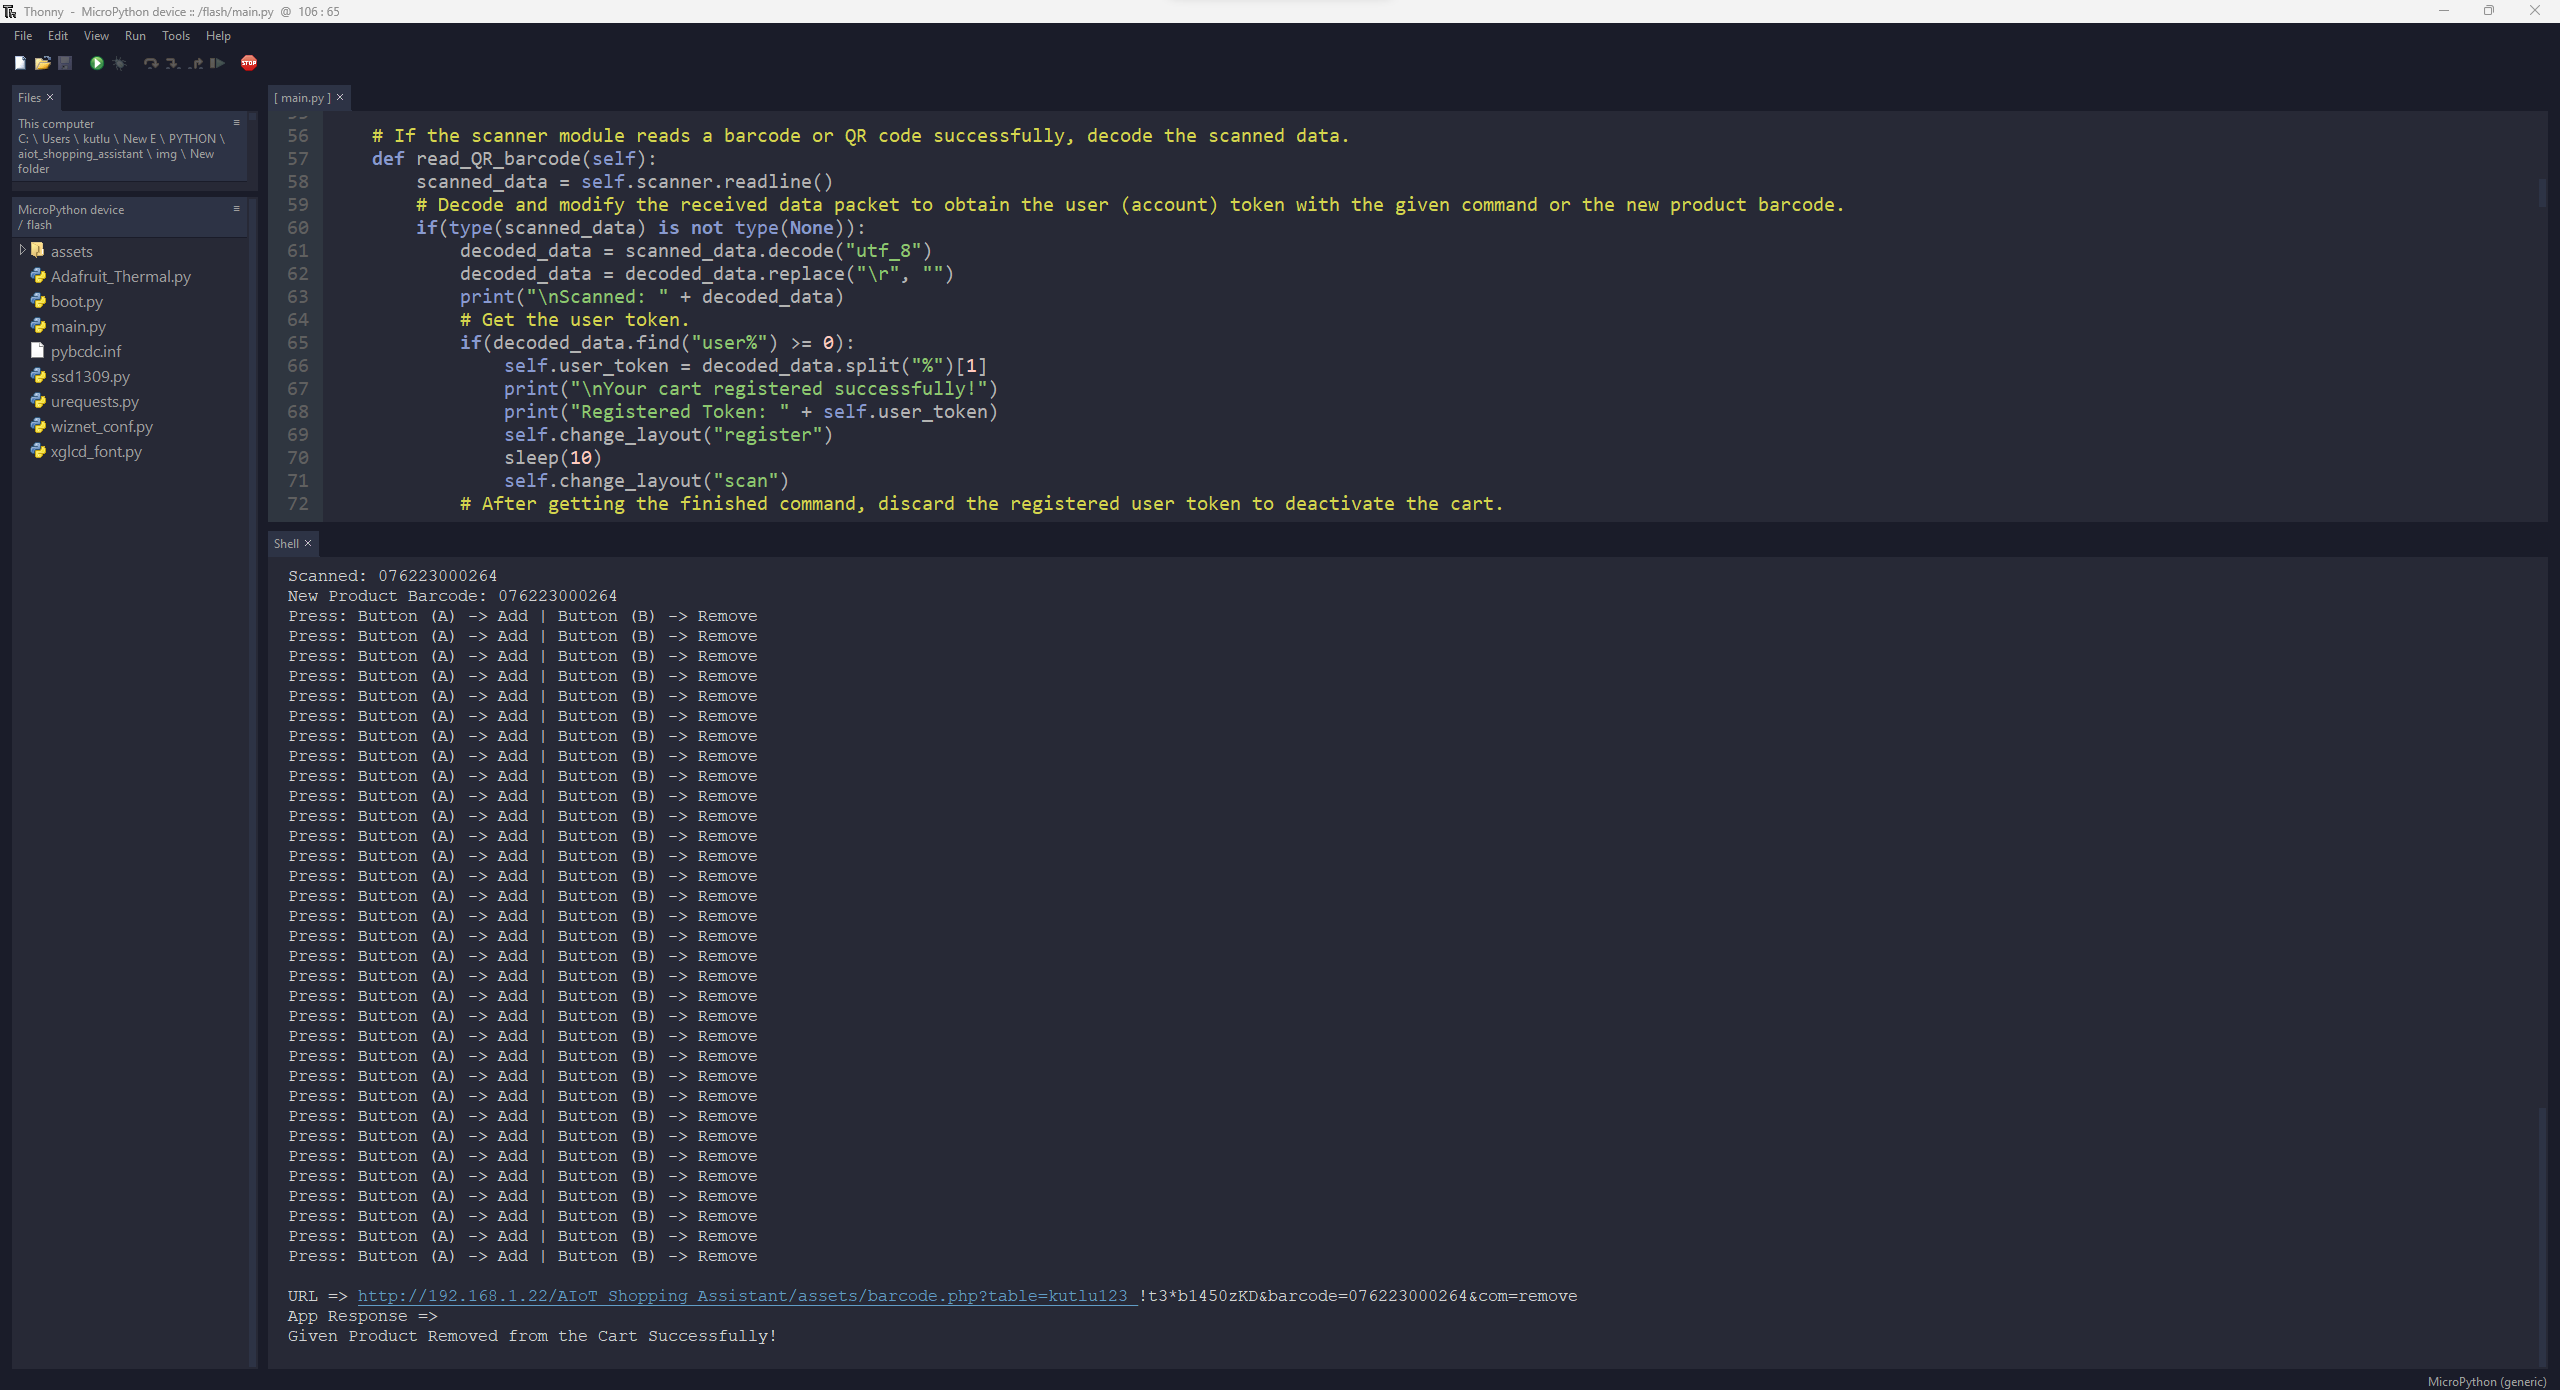The image size is (2560, 1390).
Task: Open the Tools menu
Action: click(x=176, y=35)
